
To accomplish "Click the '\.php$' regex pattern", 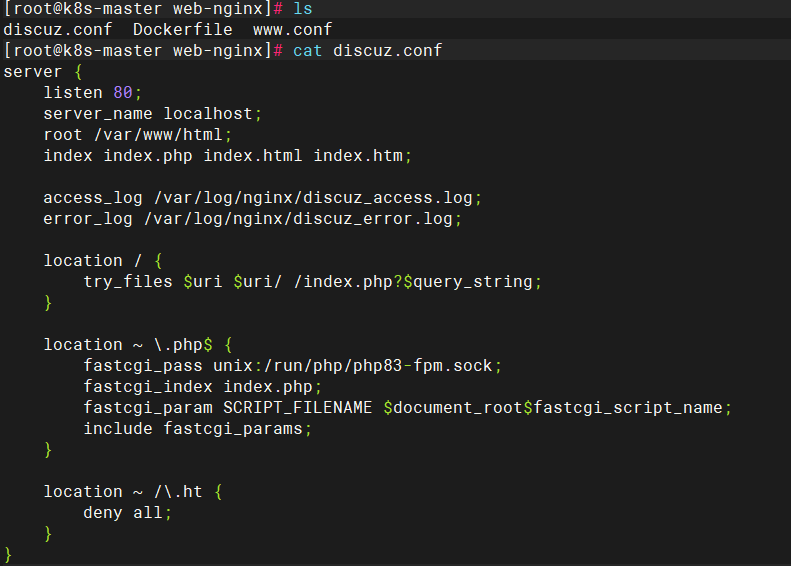I will [x=183, y=345].
